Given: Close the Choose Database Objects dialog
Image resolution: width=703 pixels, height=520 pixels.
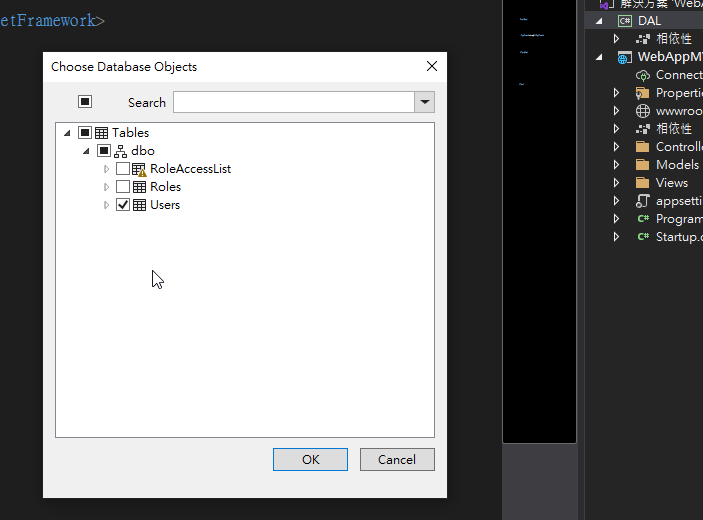Looking at the screenshot, I should pos(432,66).
